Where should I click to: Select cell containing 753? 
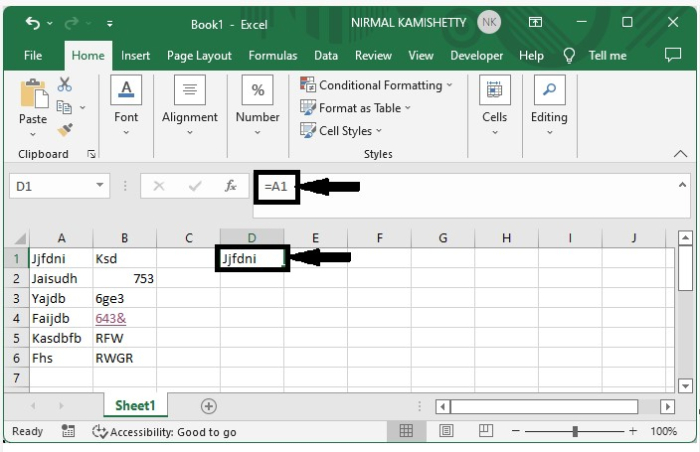(x=125, y=278)
